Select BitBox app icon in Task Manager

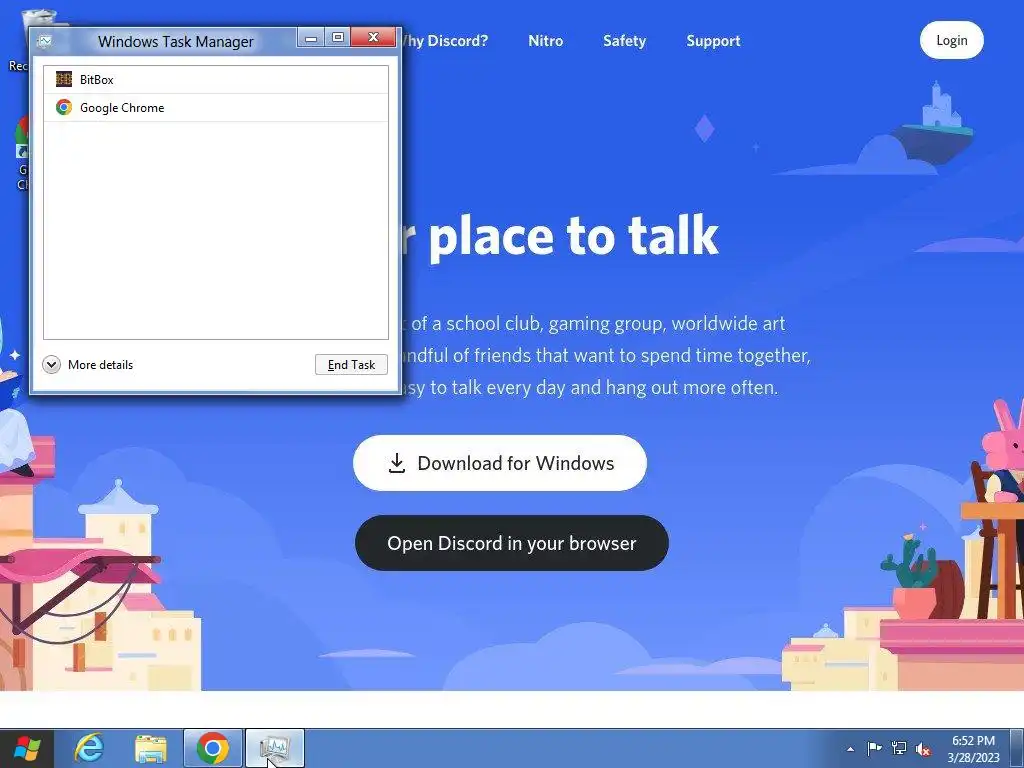(x=63, y=79)
